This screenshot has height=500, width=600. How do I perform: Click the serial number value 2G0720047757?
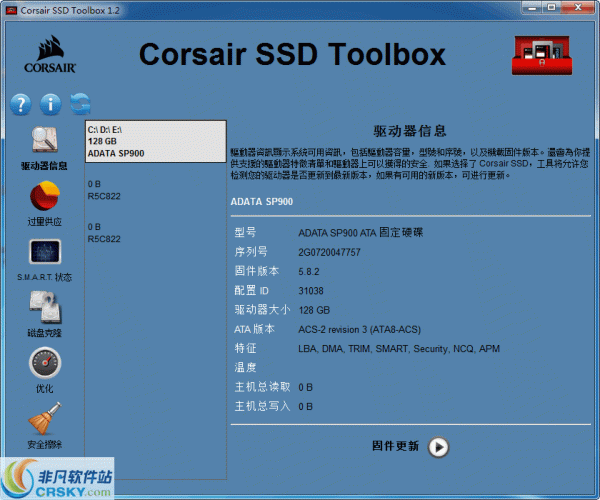[x=329, y=252]
